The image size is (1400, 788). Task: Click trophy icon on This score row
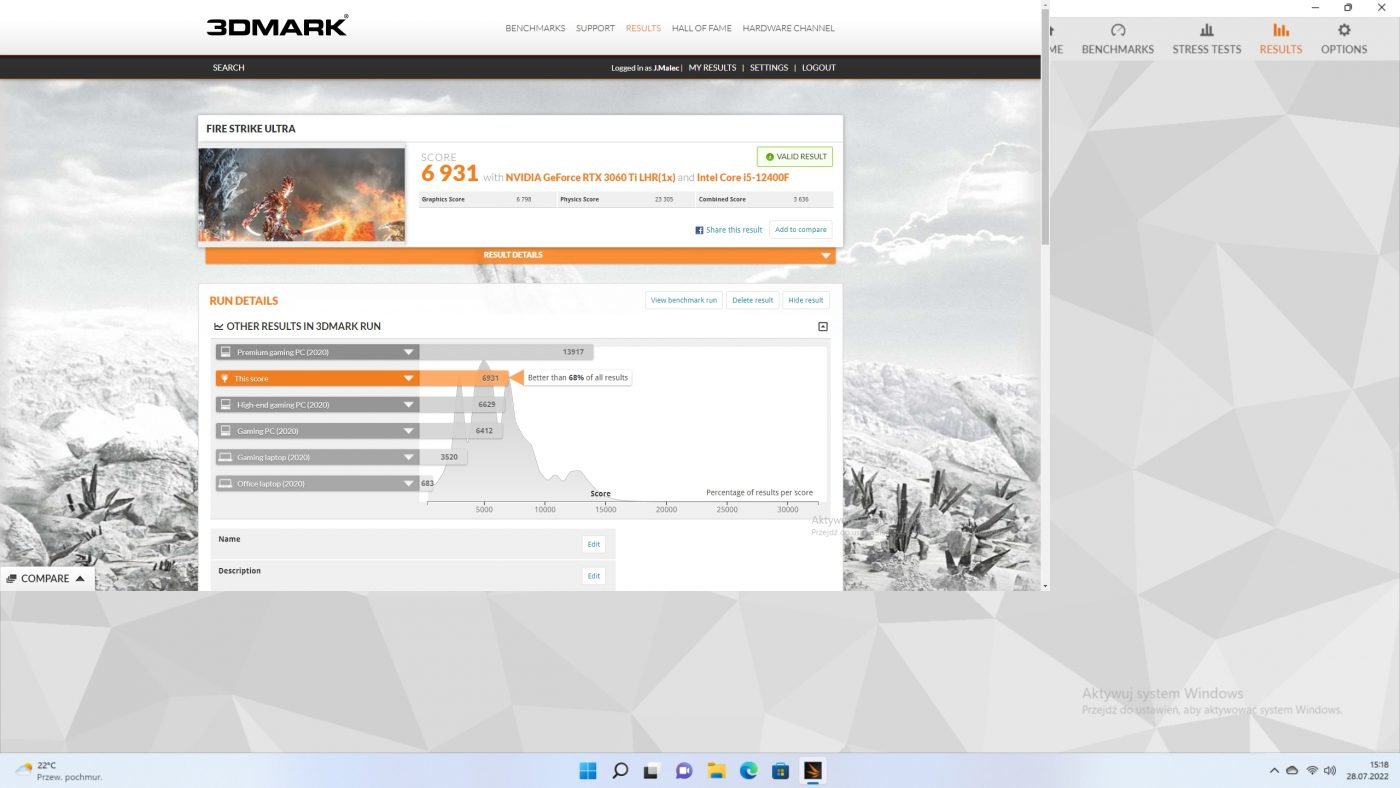coord(224,378)
